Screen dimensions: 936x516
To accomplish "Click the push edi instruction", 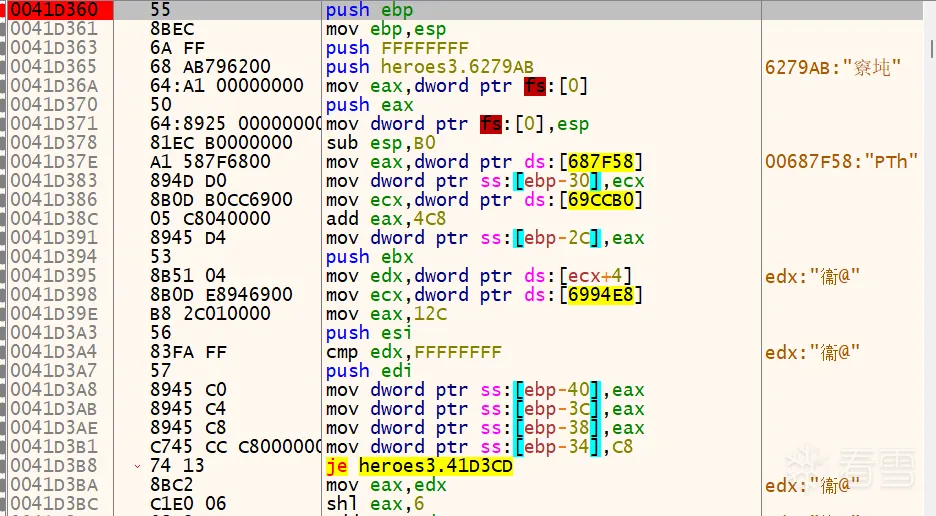I will [361, 371].
